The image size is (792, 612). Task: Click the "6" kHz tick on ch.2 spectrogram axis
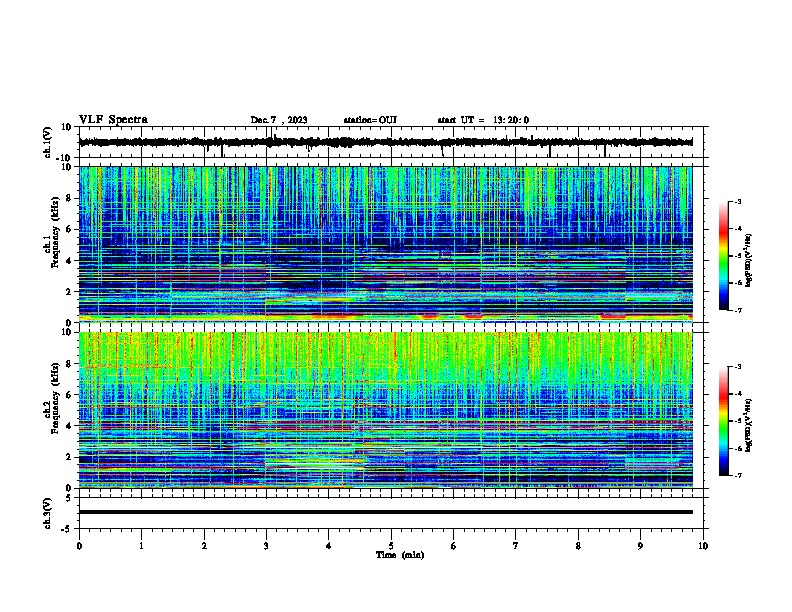pyautogui.click(x=69, y=395)
